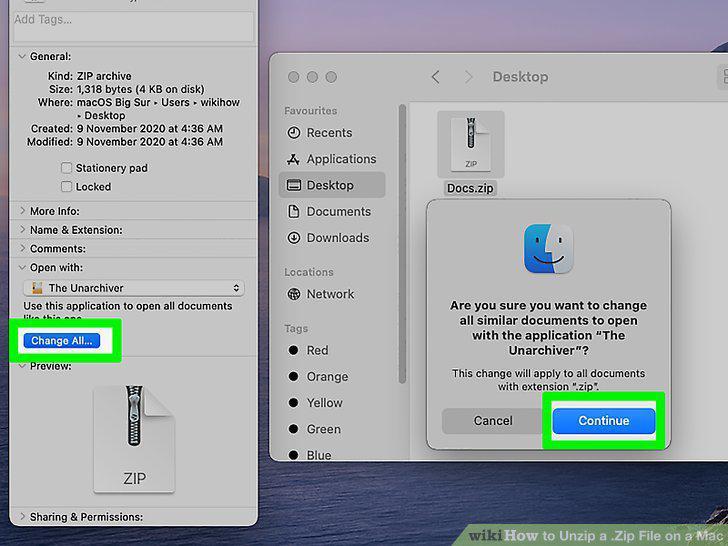Collapse the Open with section

(21, 267)
